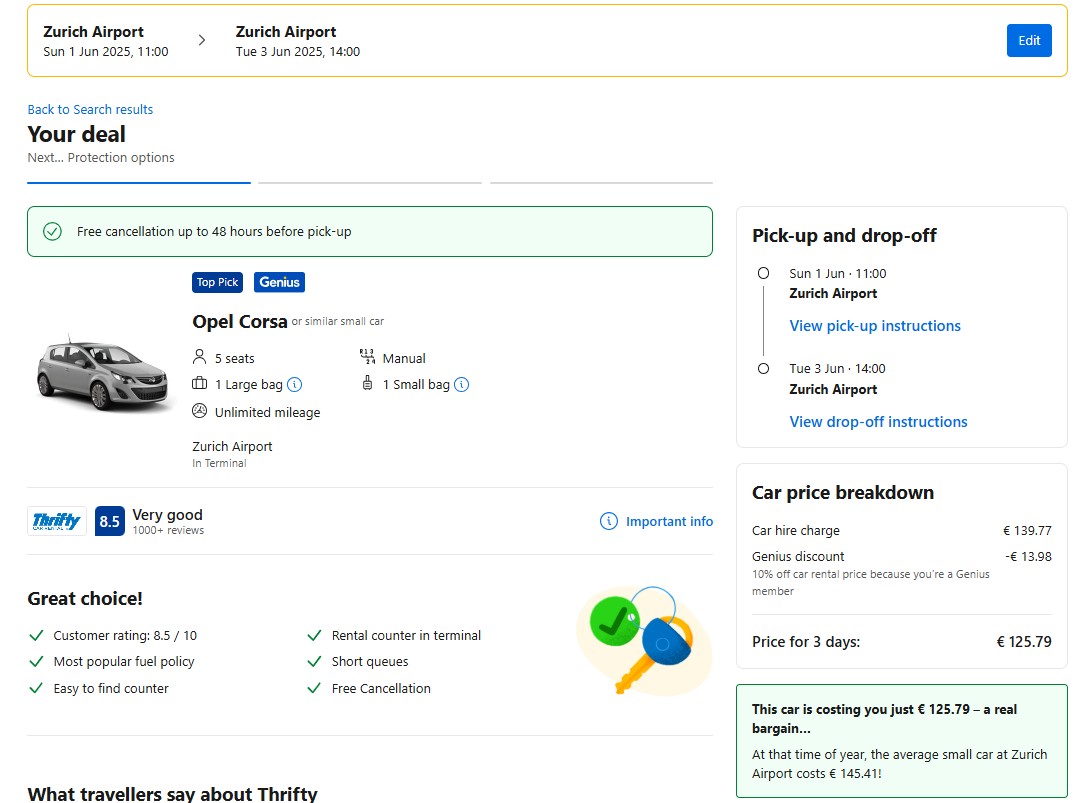Go back to Search results

point(90,110)
